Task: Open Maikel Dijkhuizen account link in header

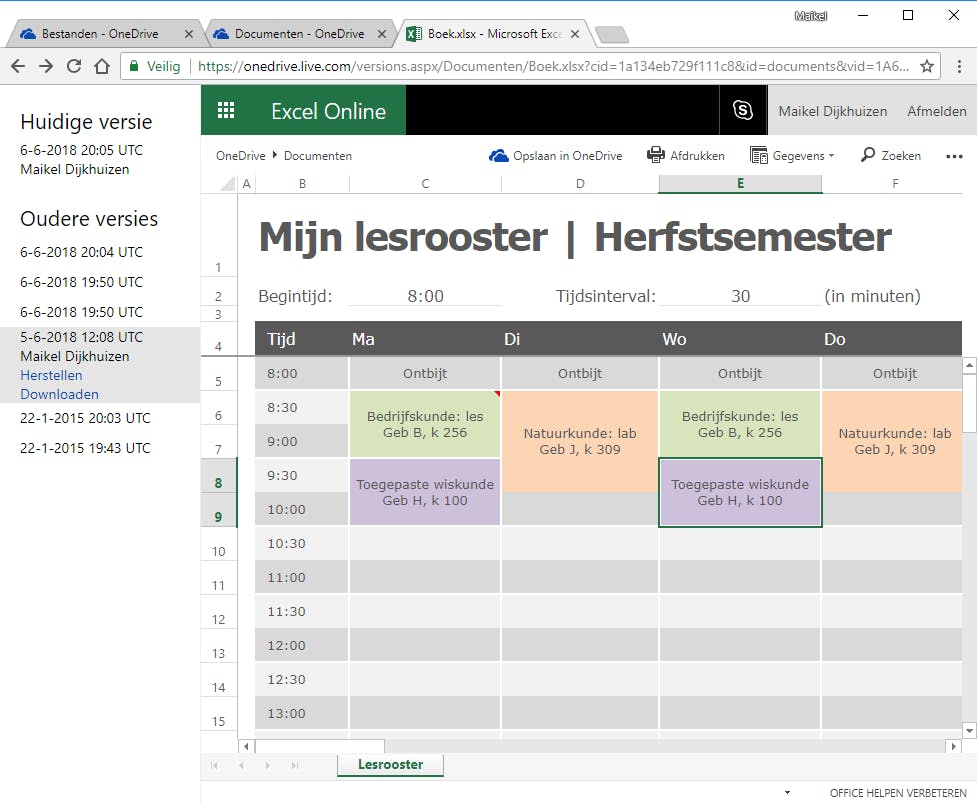Action: pos(832,111)
